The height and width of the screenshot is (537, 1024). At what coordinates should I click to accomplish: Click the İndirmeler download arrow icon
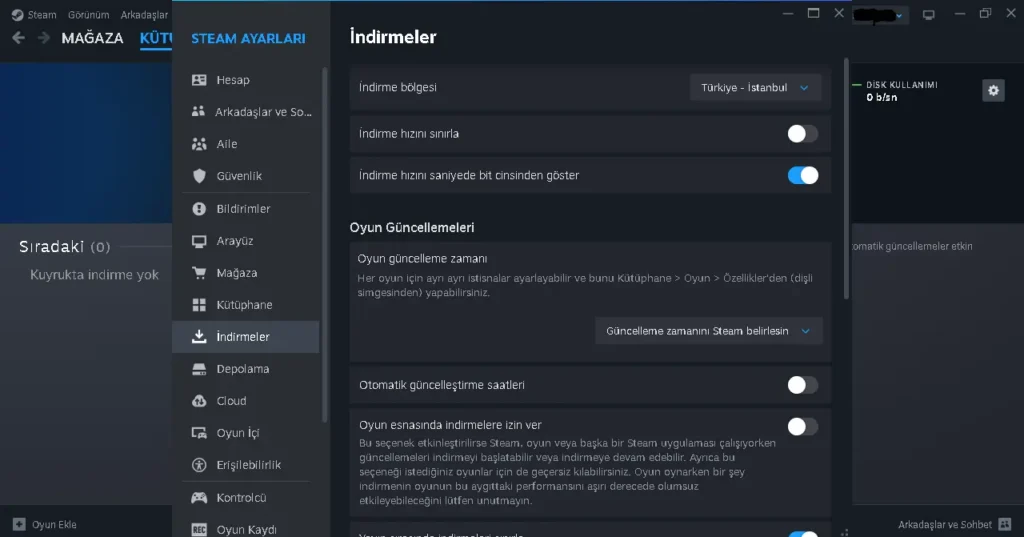tap(199, 337)
